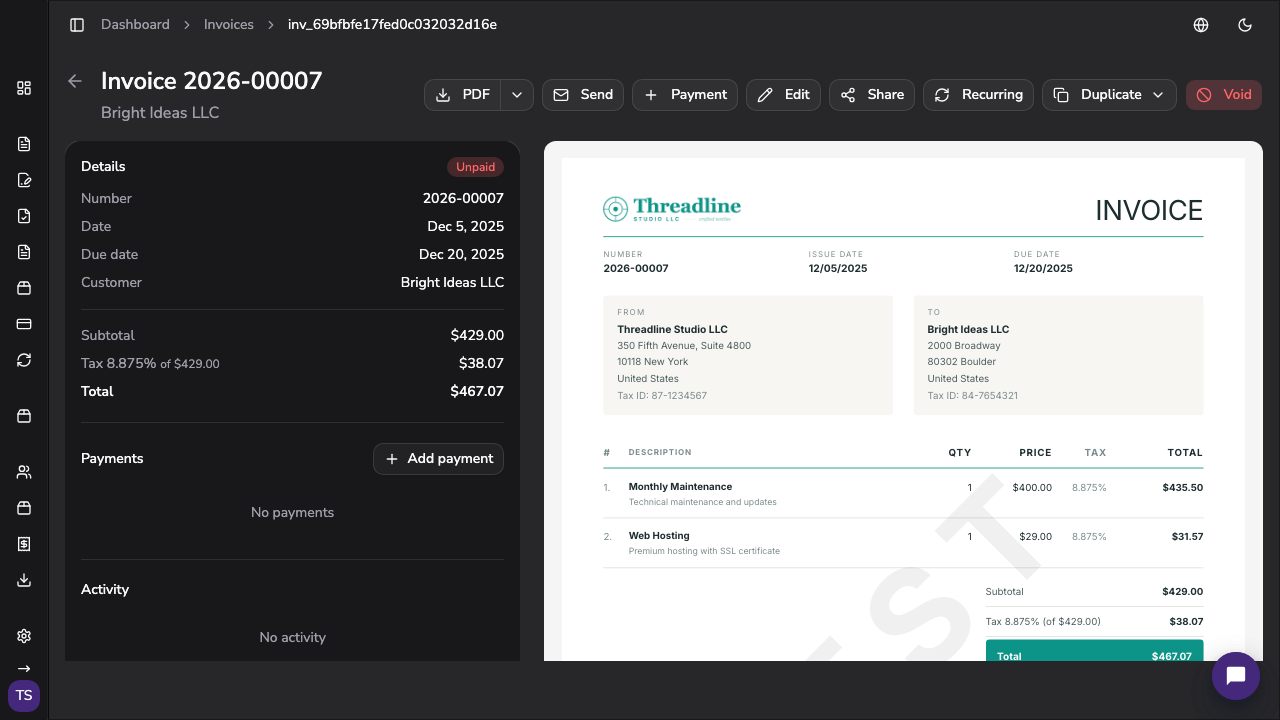This screenshot has height=720, width=1280.
Task: Open the box icon directly below the circular arrows icon
Action: point(24,416)
